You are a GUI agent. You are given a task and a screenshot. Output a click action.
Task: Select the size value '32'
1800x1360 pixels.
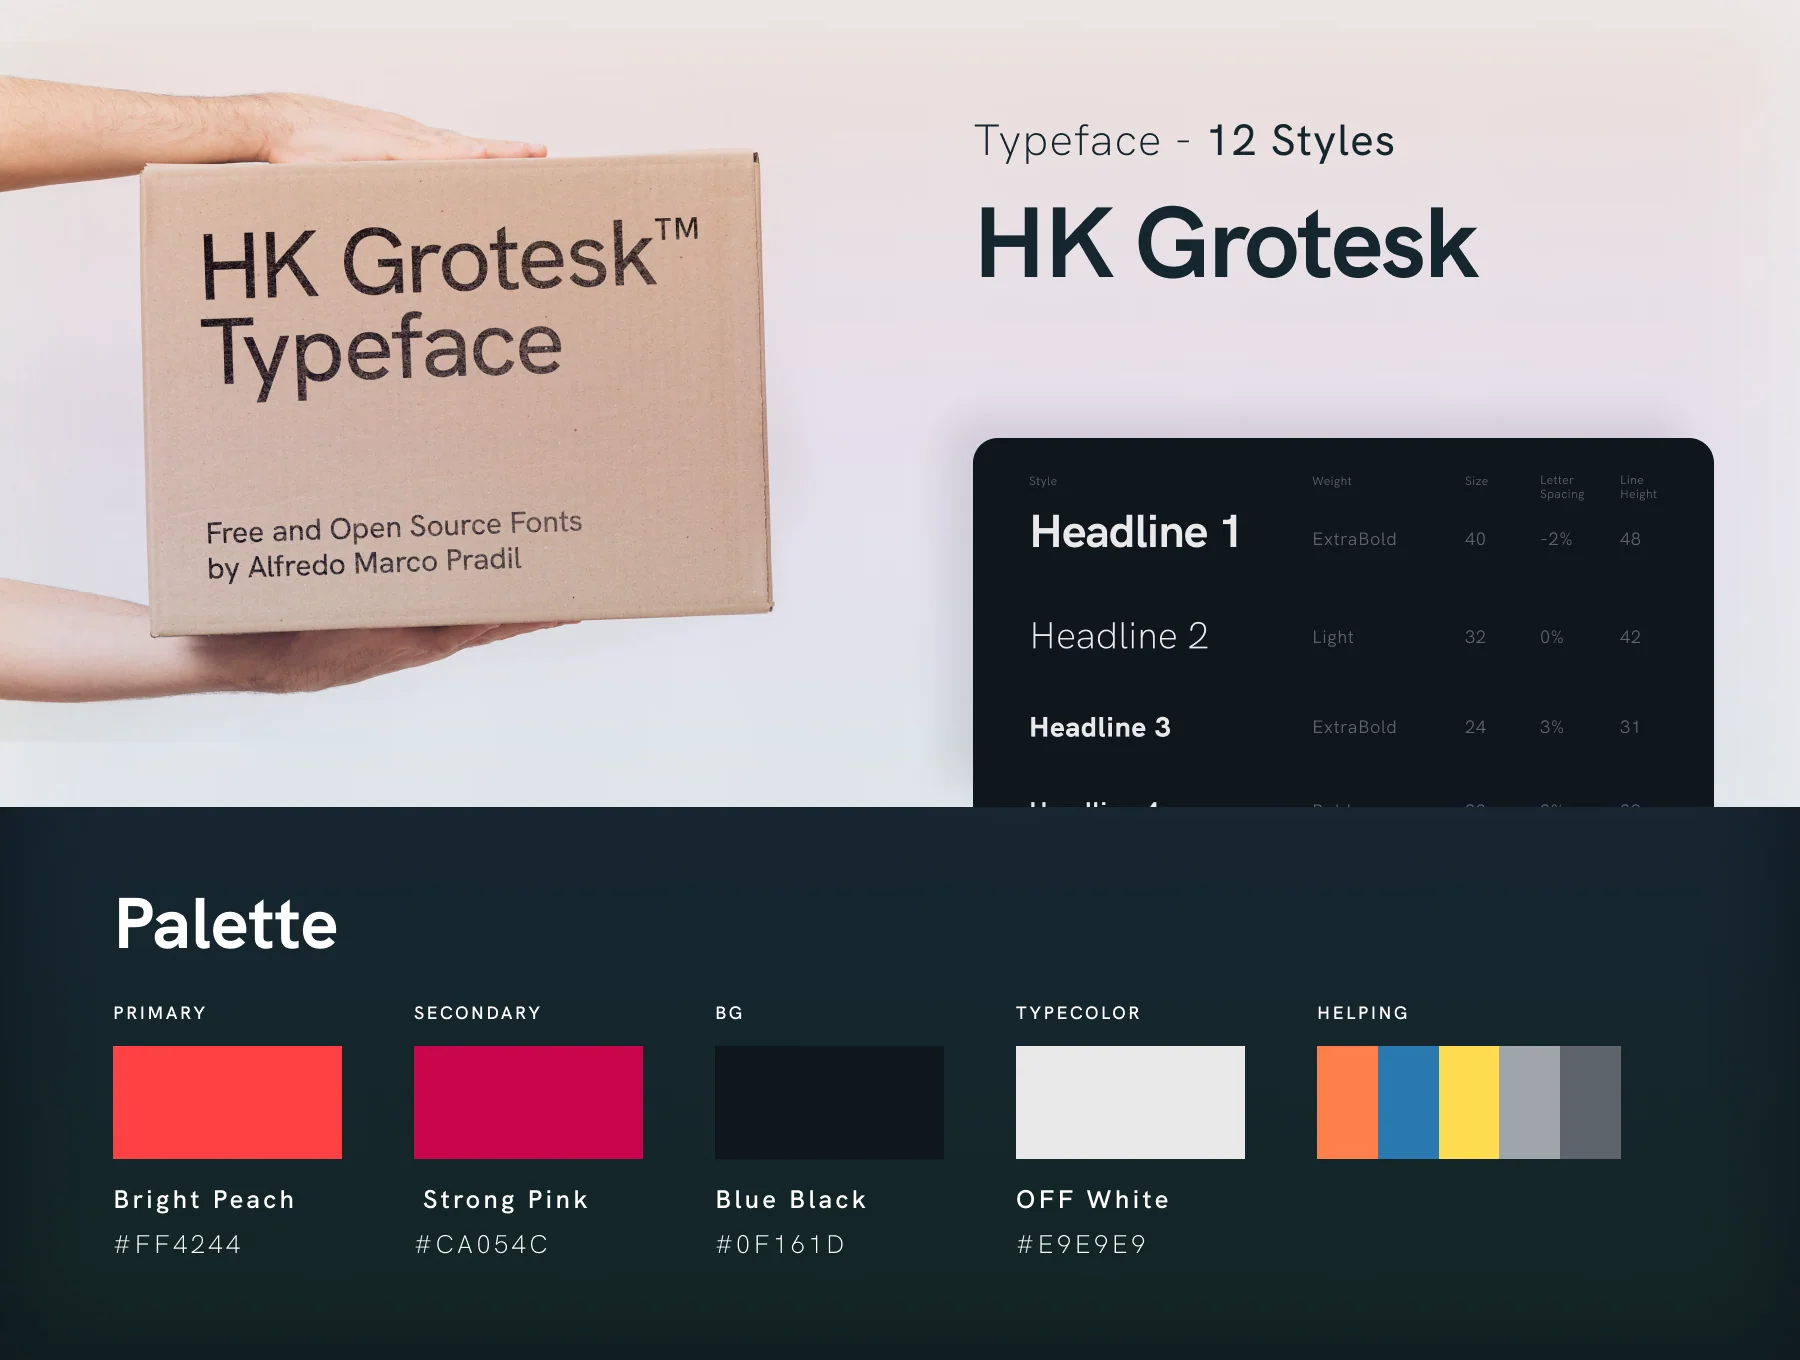pos(1475,637)
